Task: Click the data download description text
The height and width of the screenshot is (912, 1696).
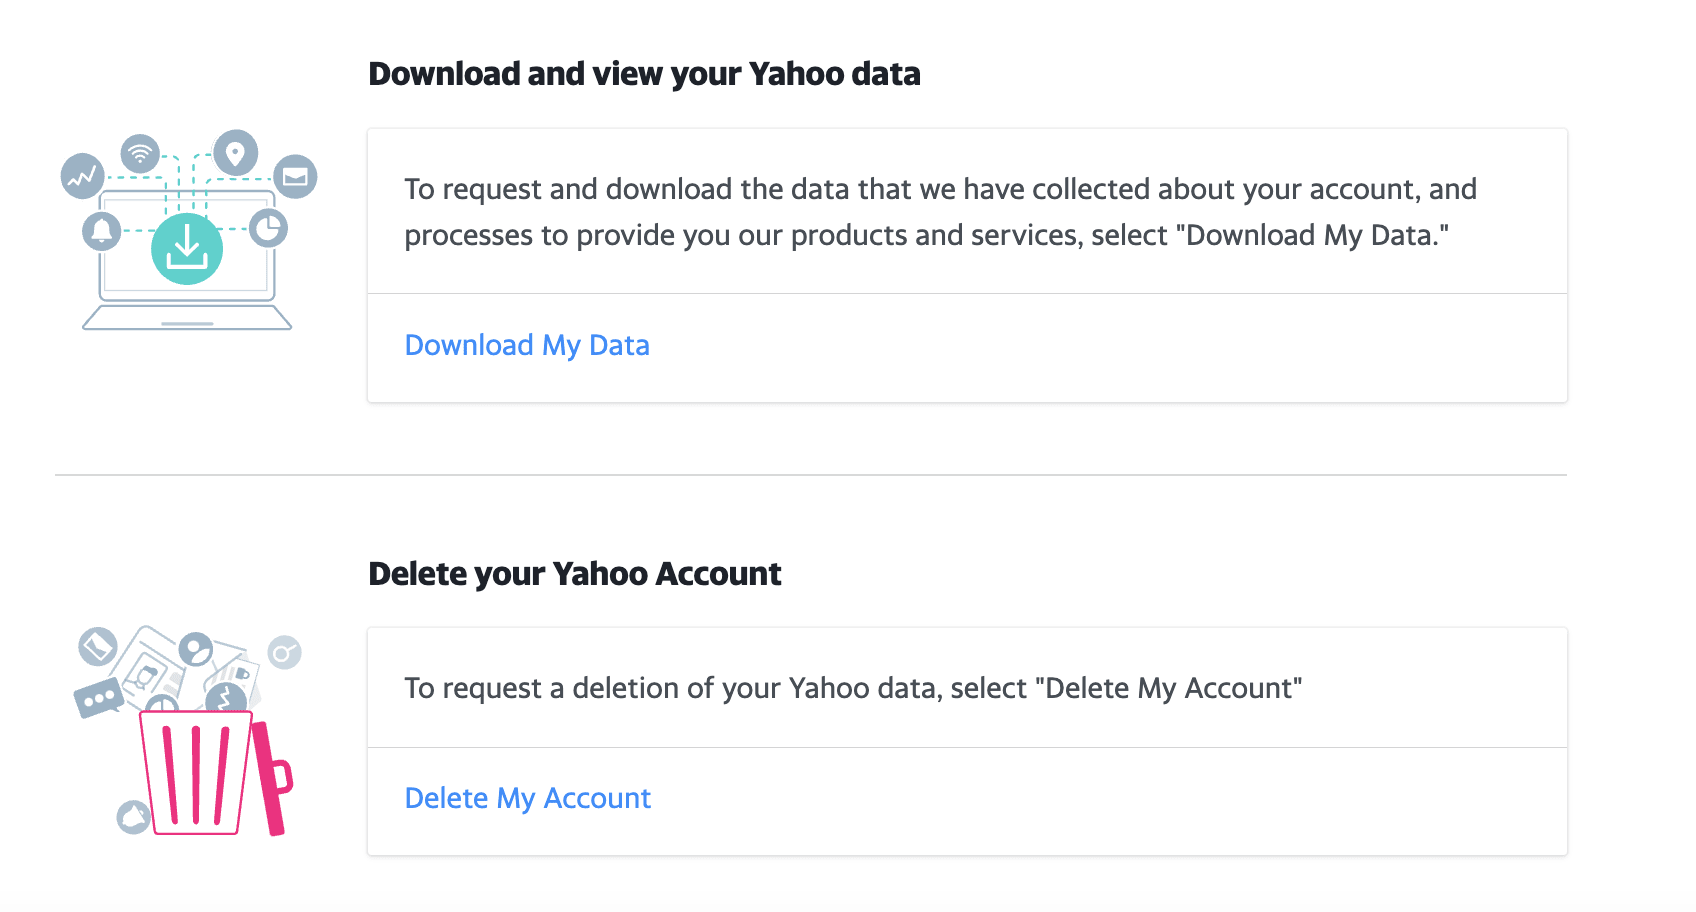Action: [940, 212]
